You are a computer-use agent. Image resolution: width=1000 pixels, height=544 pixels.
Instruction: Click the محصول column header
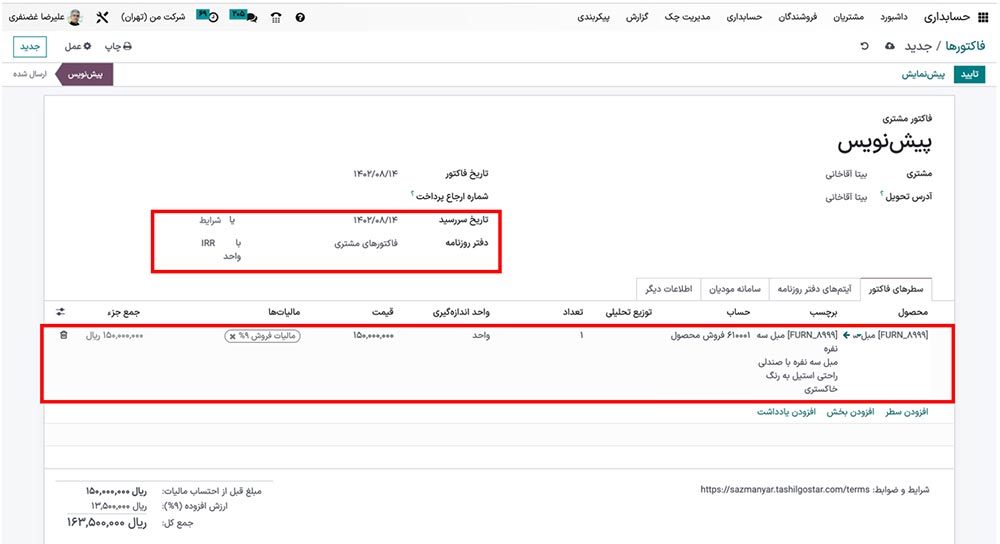pyautogui.click(x=913, y=312)
